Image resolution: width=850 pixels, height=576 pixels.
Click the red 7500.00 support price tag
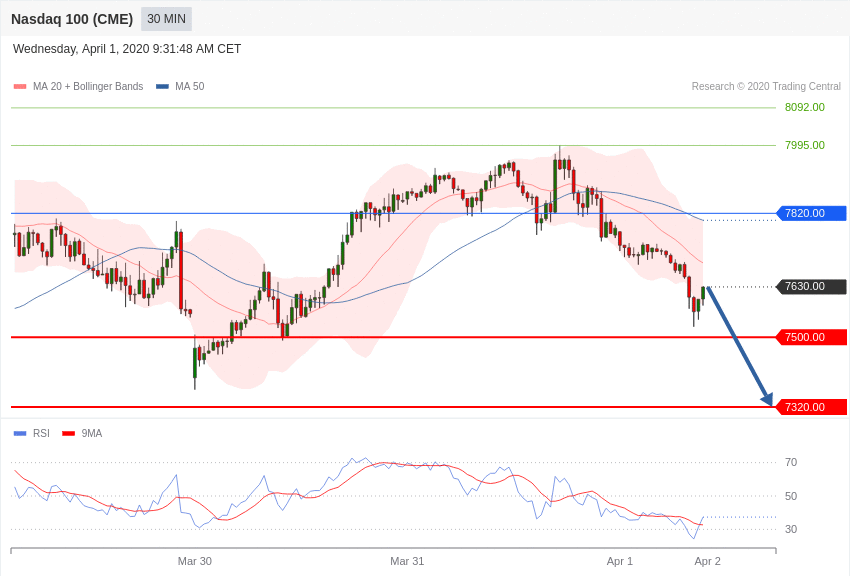[x=812, y=337]
